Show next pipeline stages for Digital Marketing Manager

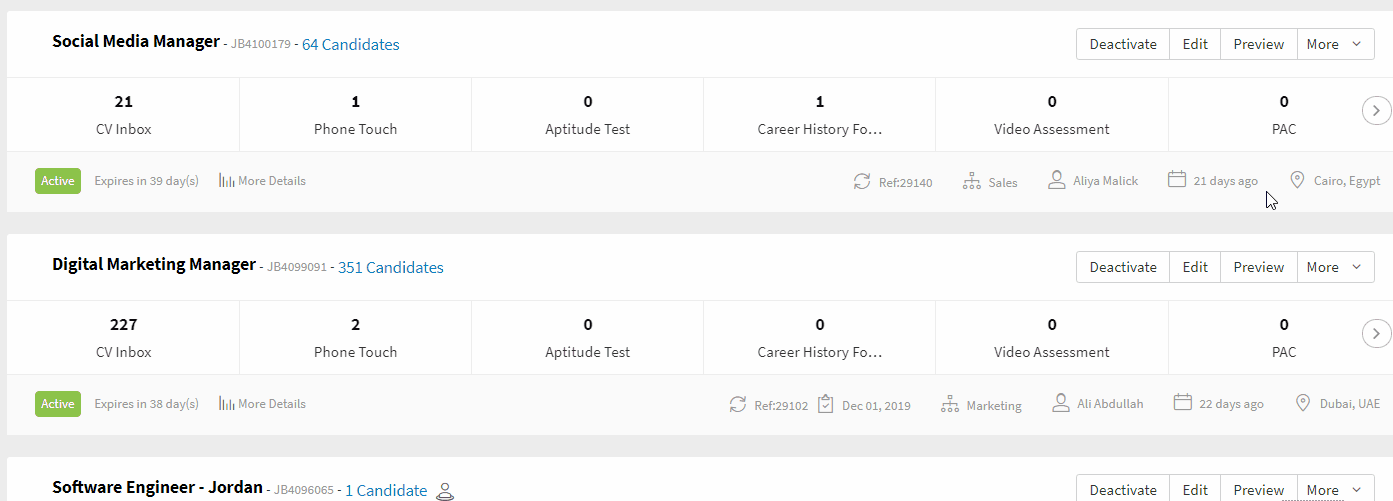tap(1376, 333)
